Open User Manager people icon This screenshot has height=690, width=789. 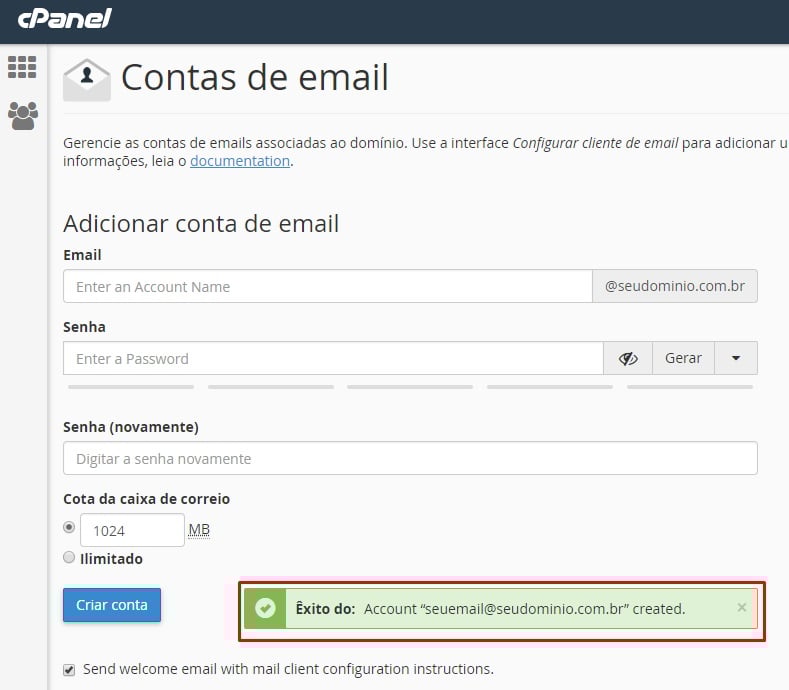23,116
